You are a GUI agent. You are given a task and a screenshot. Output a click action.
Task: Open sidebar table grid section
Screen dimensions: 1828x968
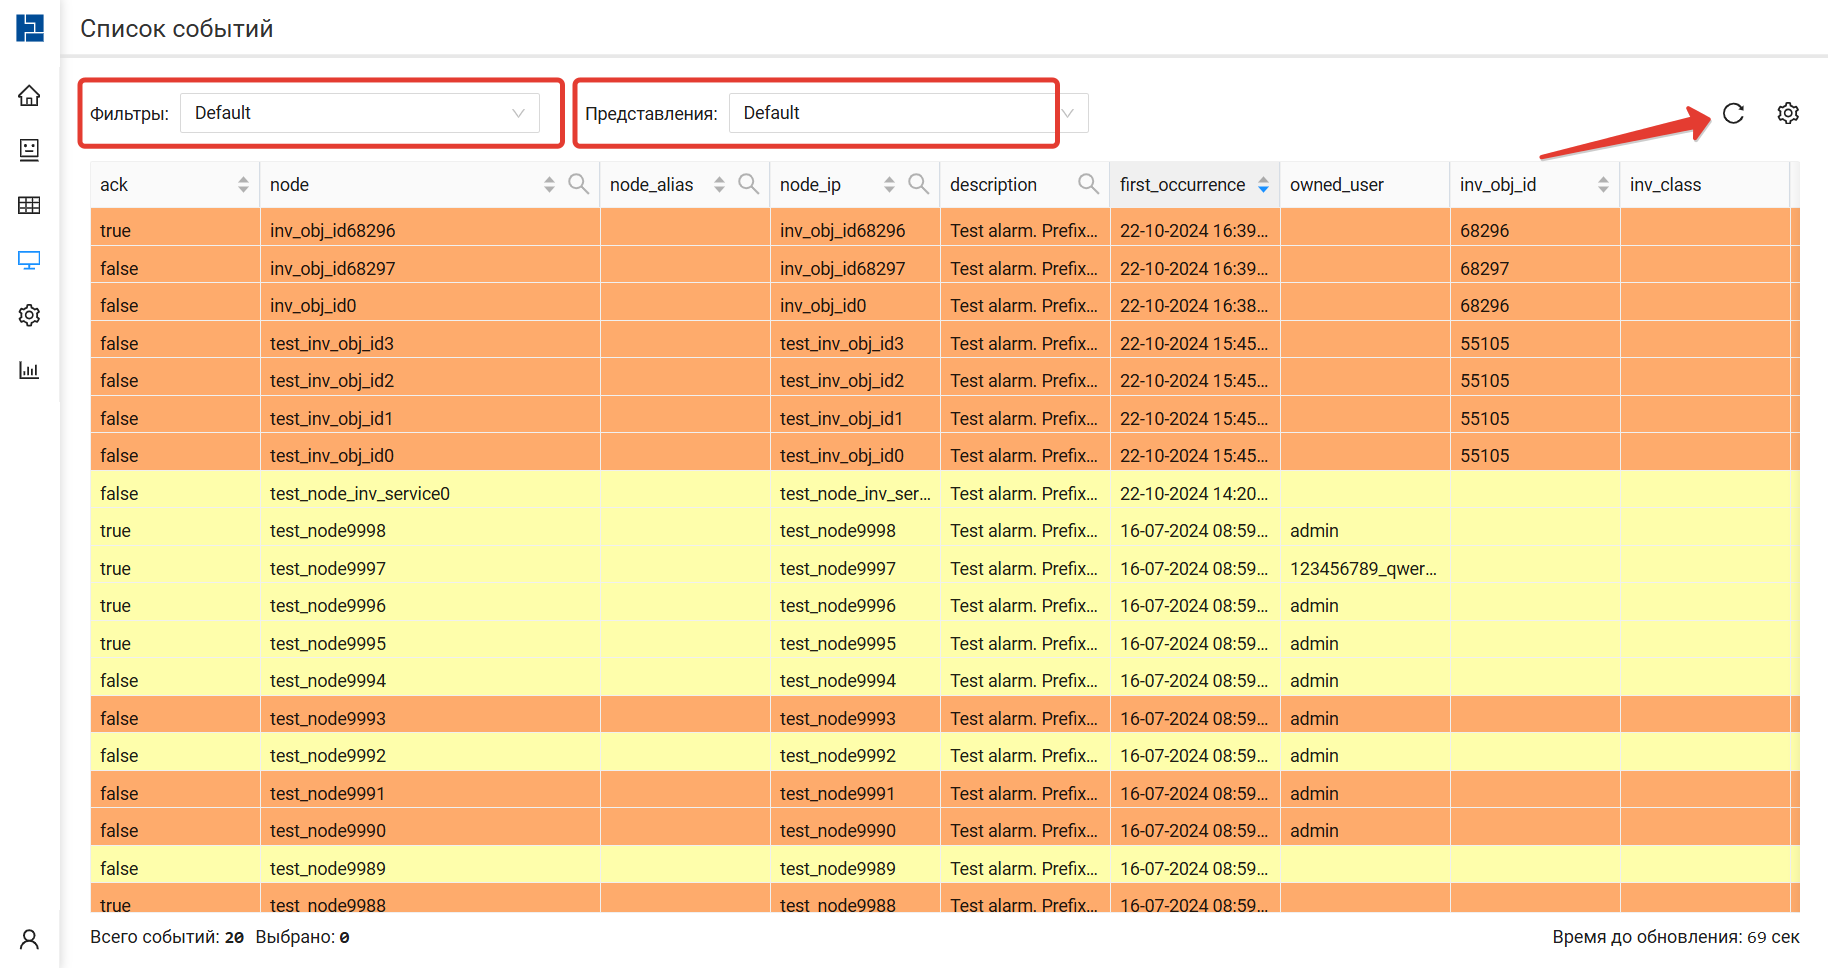coord(29,205)
